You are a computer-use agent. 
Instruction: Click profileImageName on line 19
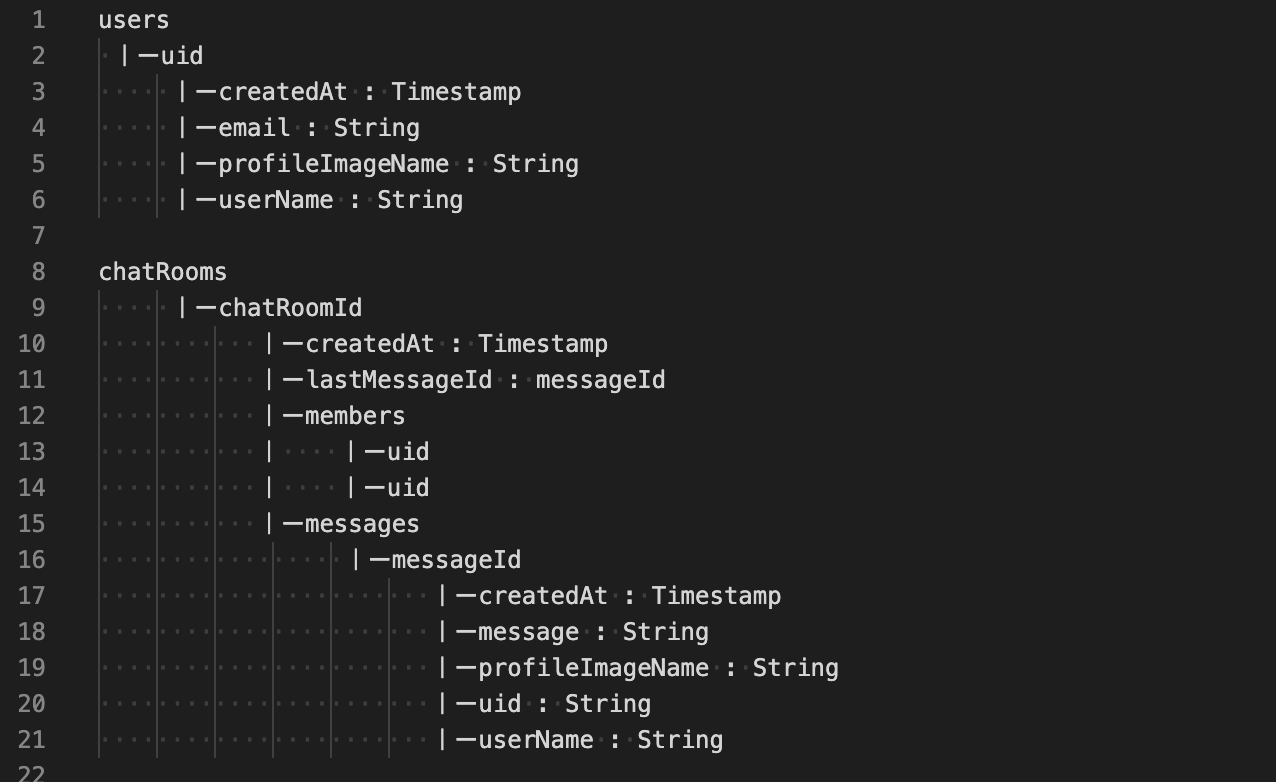(x=594, y=668)
